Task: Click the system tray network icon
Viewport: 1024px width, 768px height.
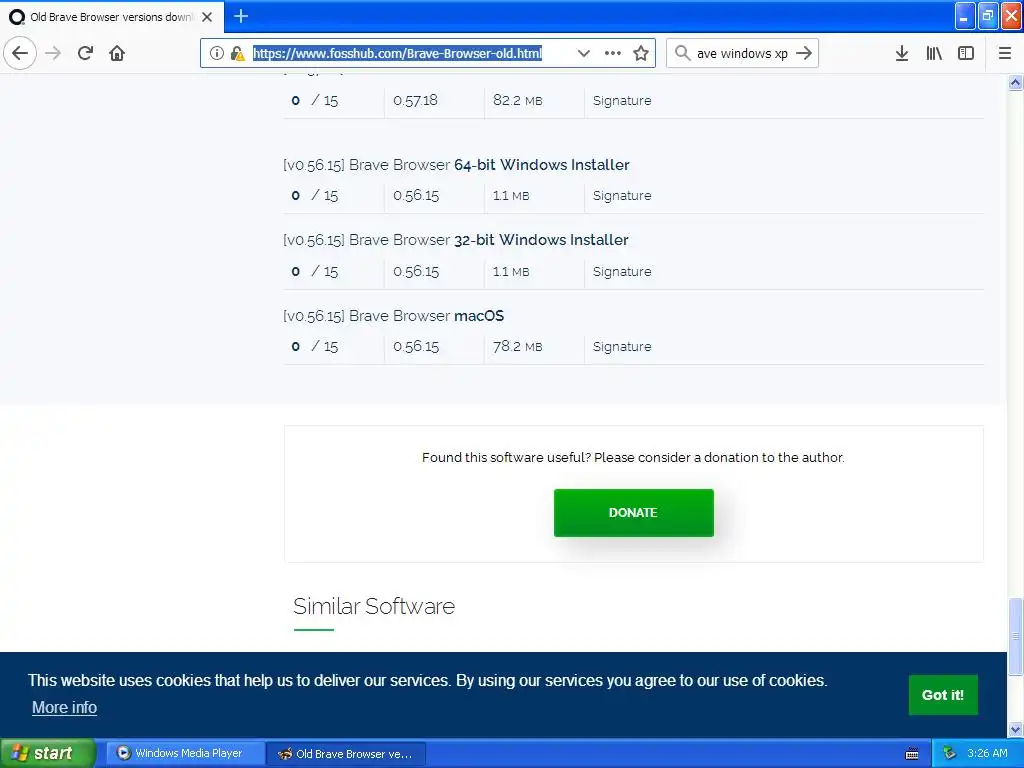Action: point(950,754)
